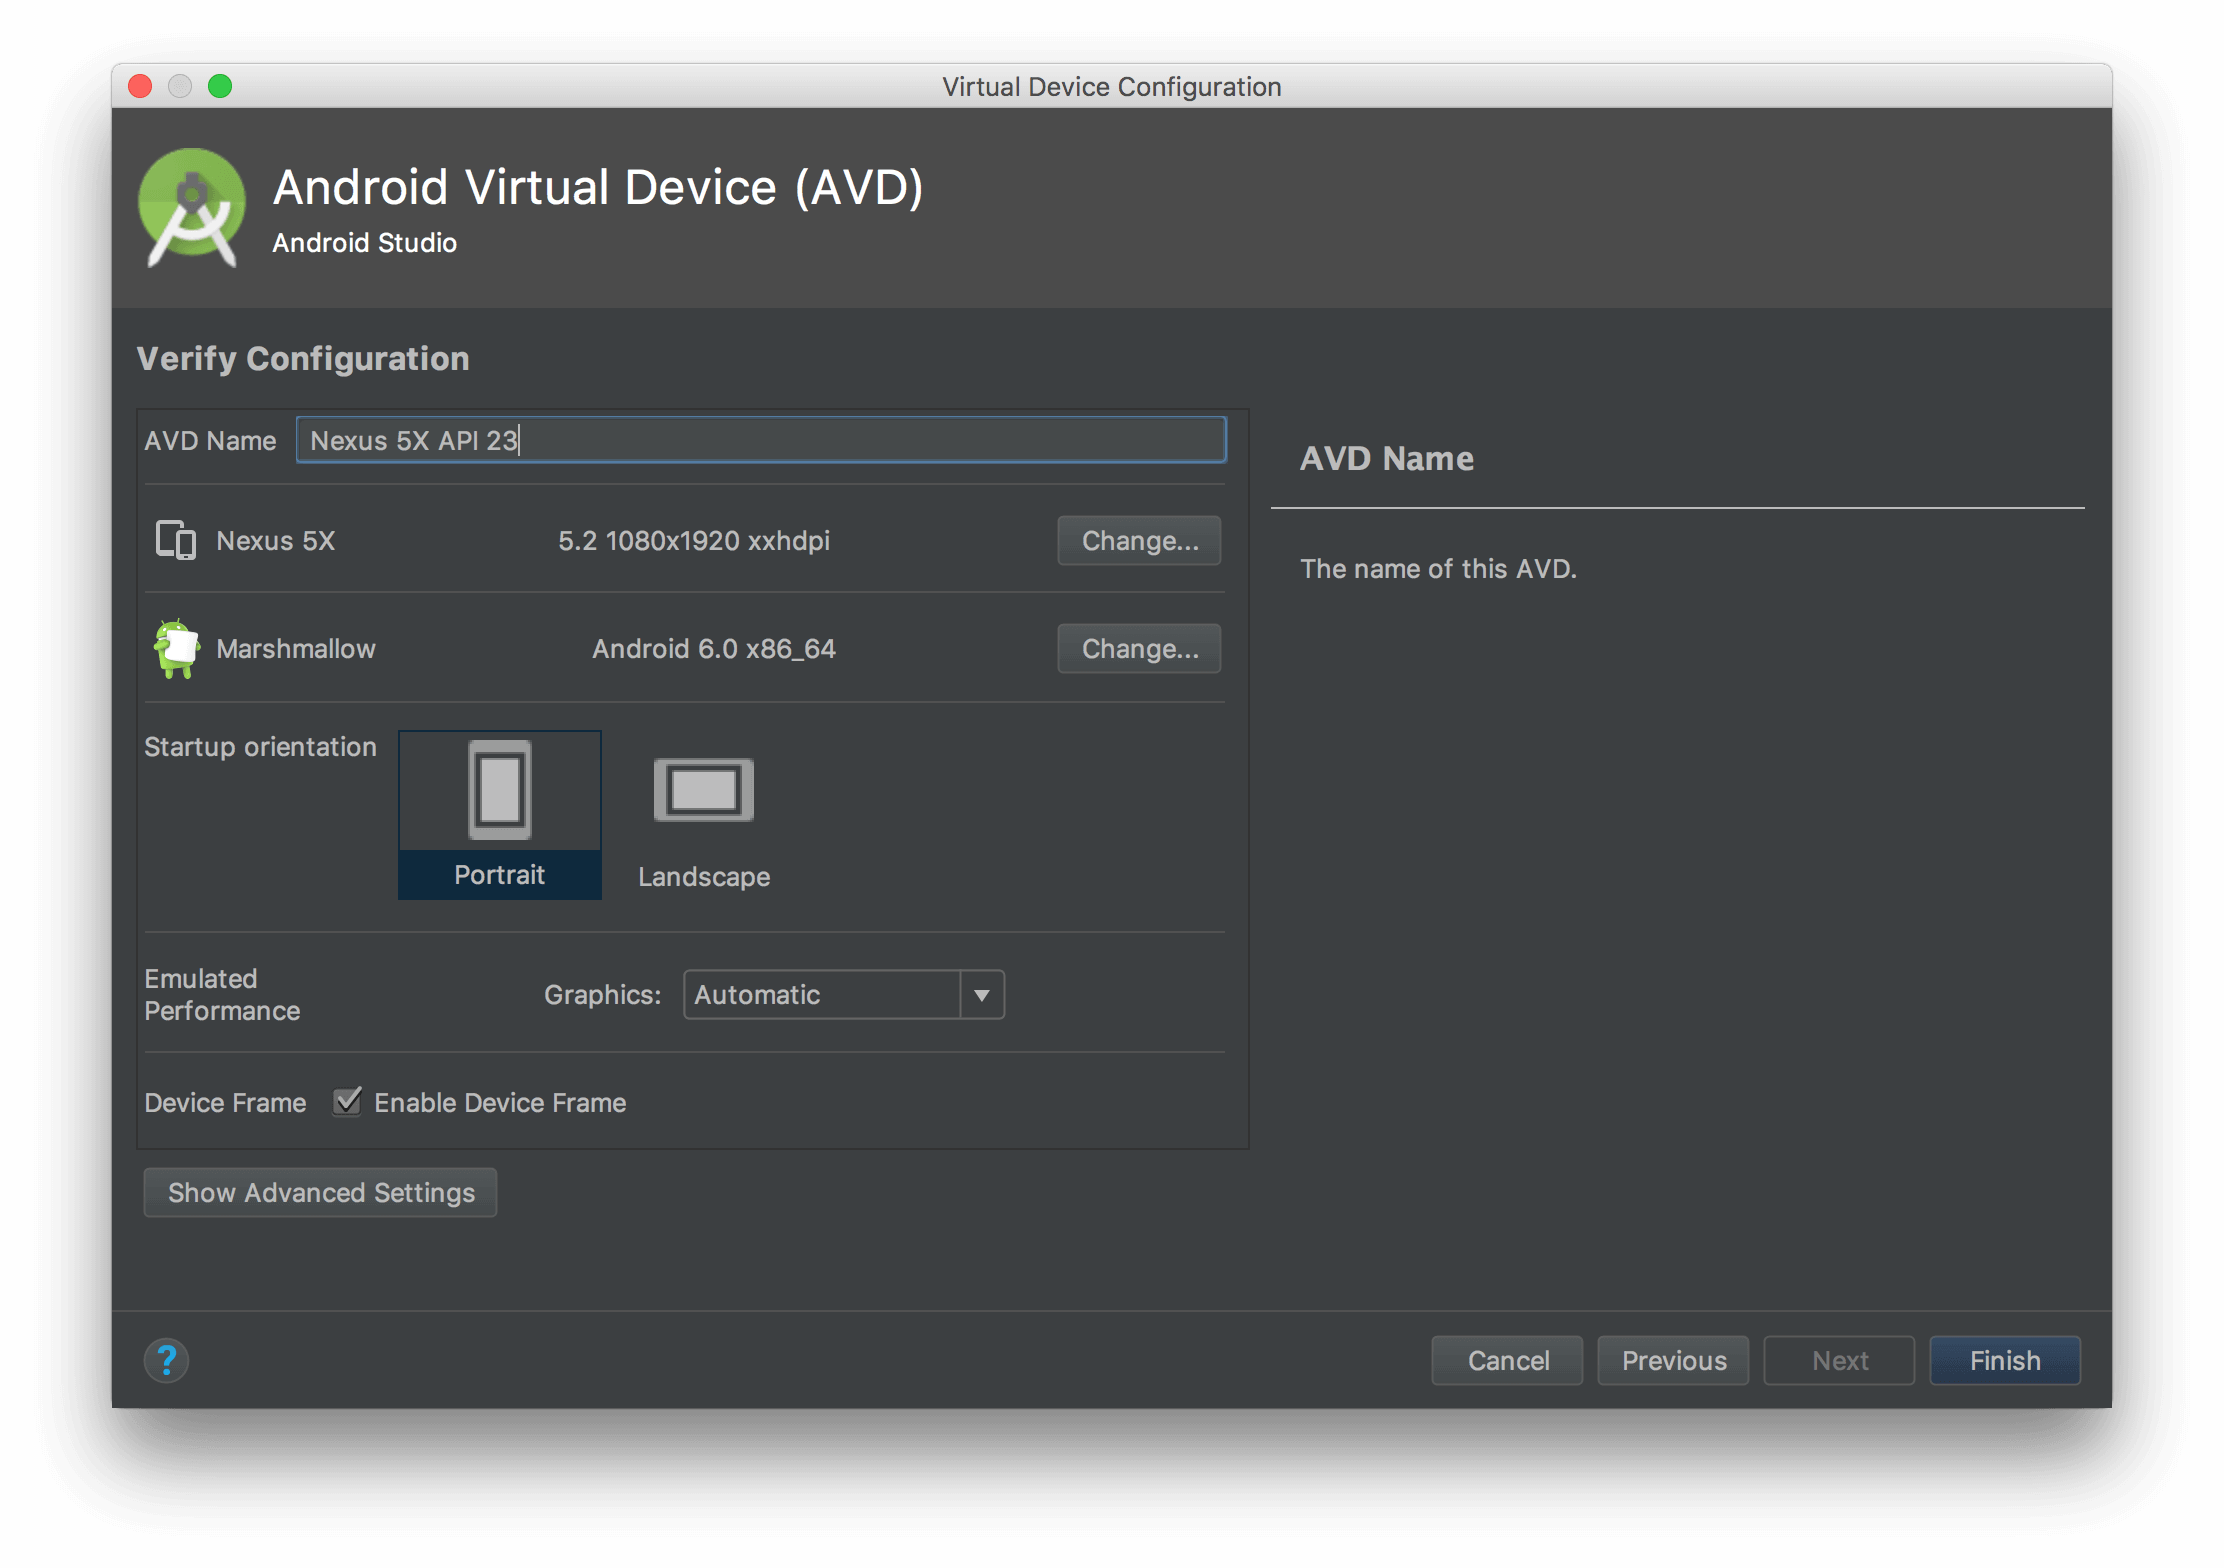Viewport: 2224px width, 1568px height.
Task: Go back with the Previous button
Action: pyautogui.click(x=1673, y=1360)
